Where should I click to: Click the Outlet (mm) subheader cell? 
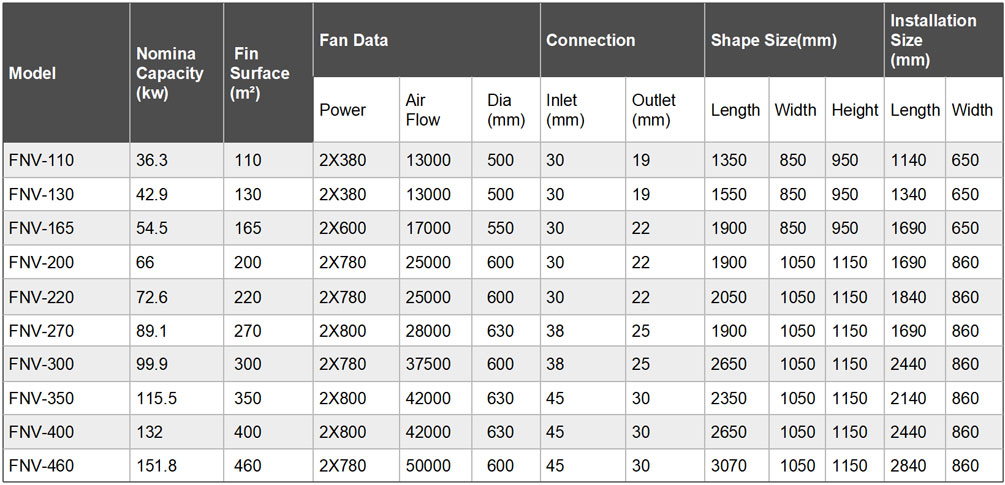(x=665, y=110)
